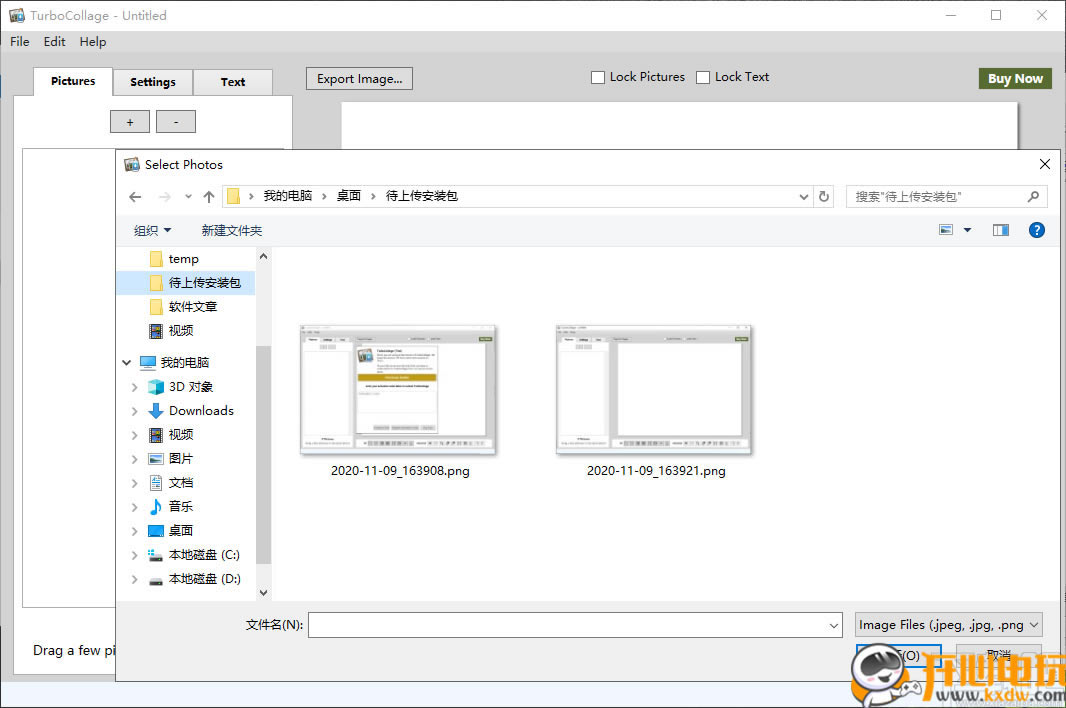Switch to the Settings tab

pos(152,82)
